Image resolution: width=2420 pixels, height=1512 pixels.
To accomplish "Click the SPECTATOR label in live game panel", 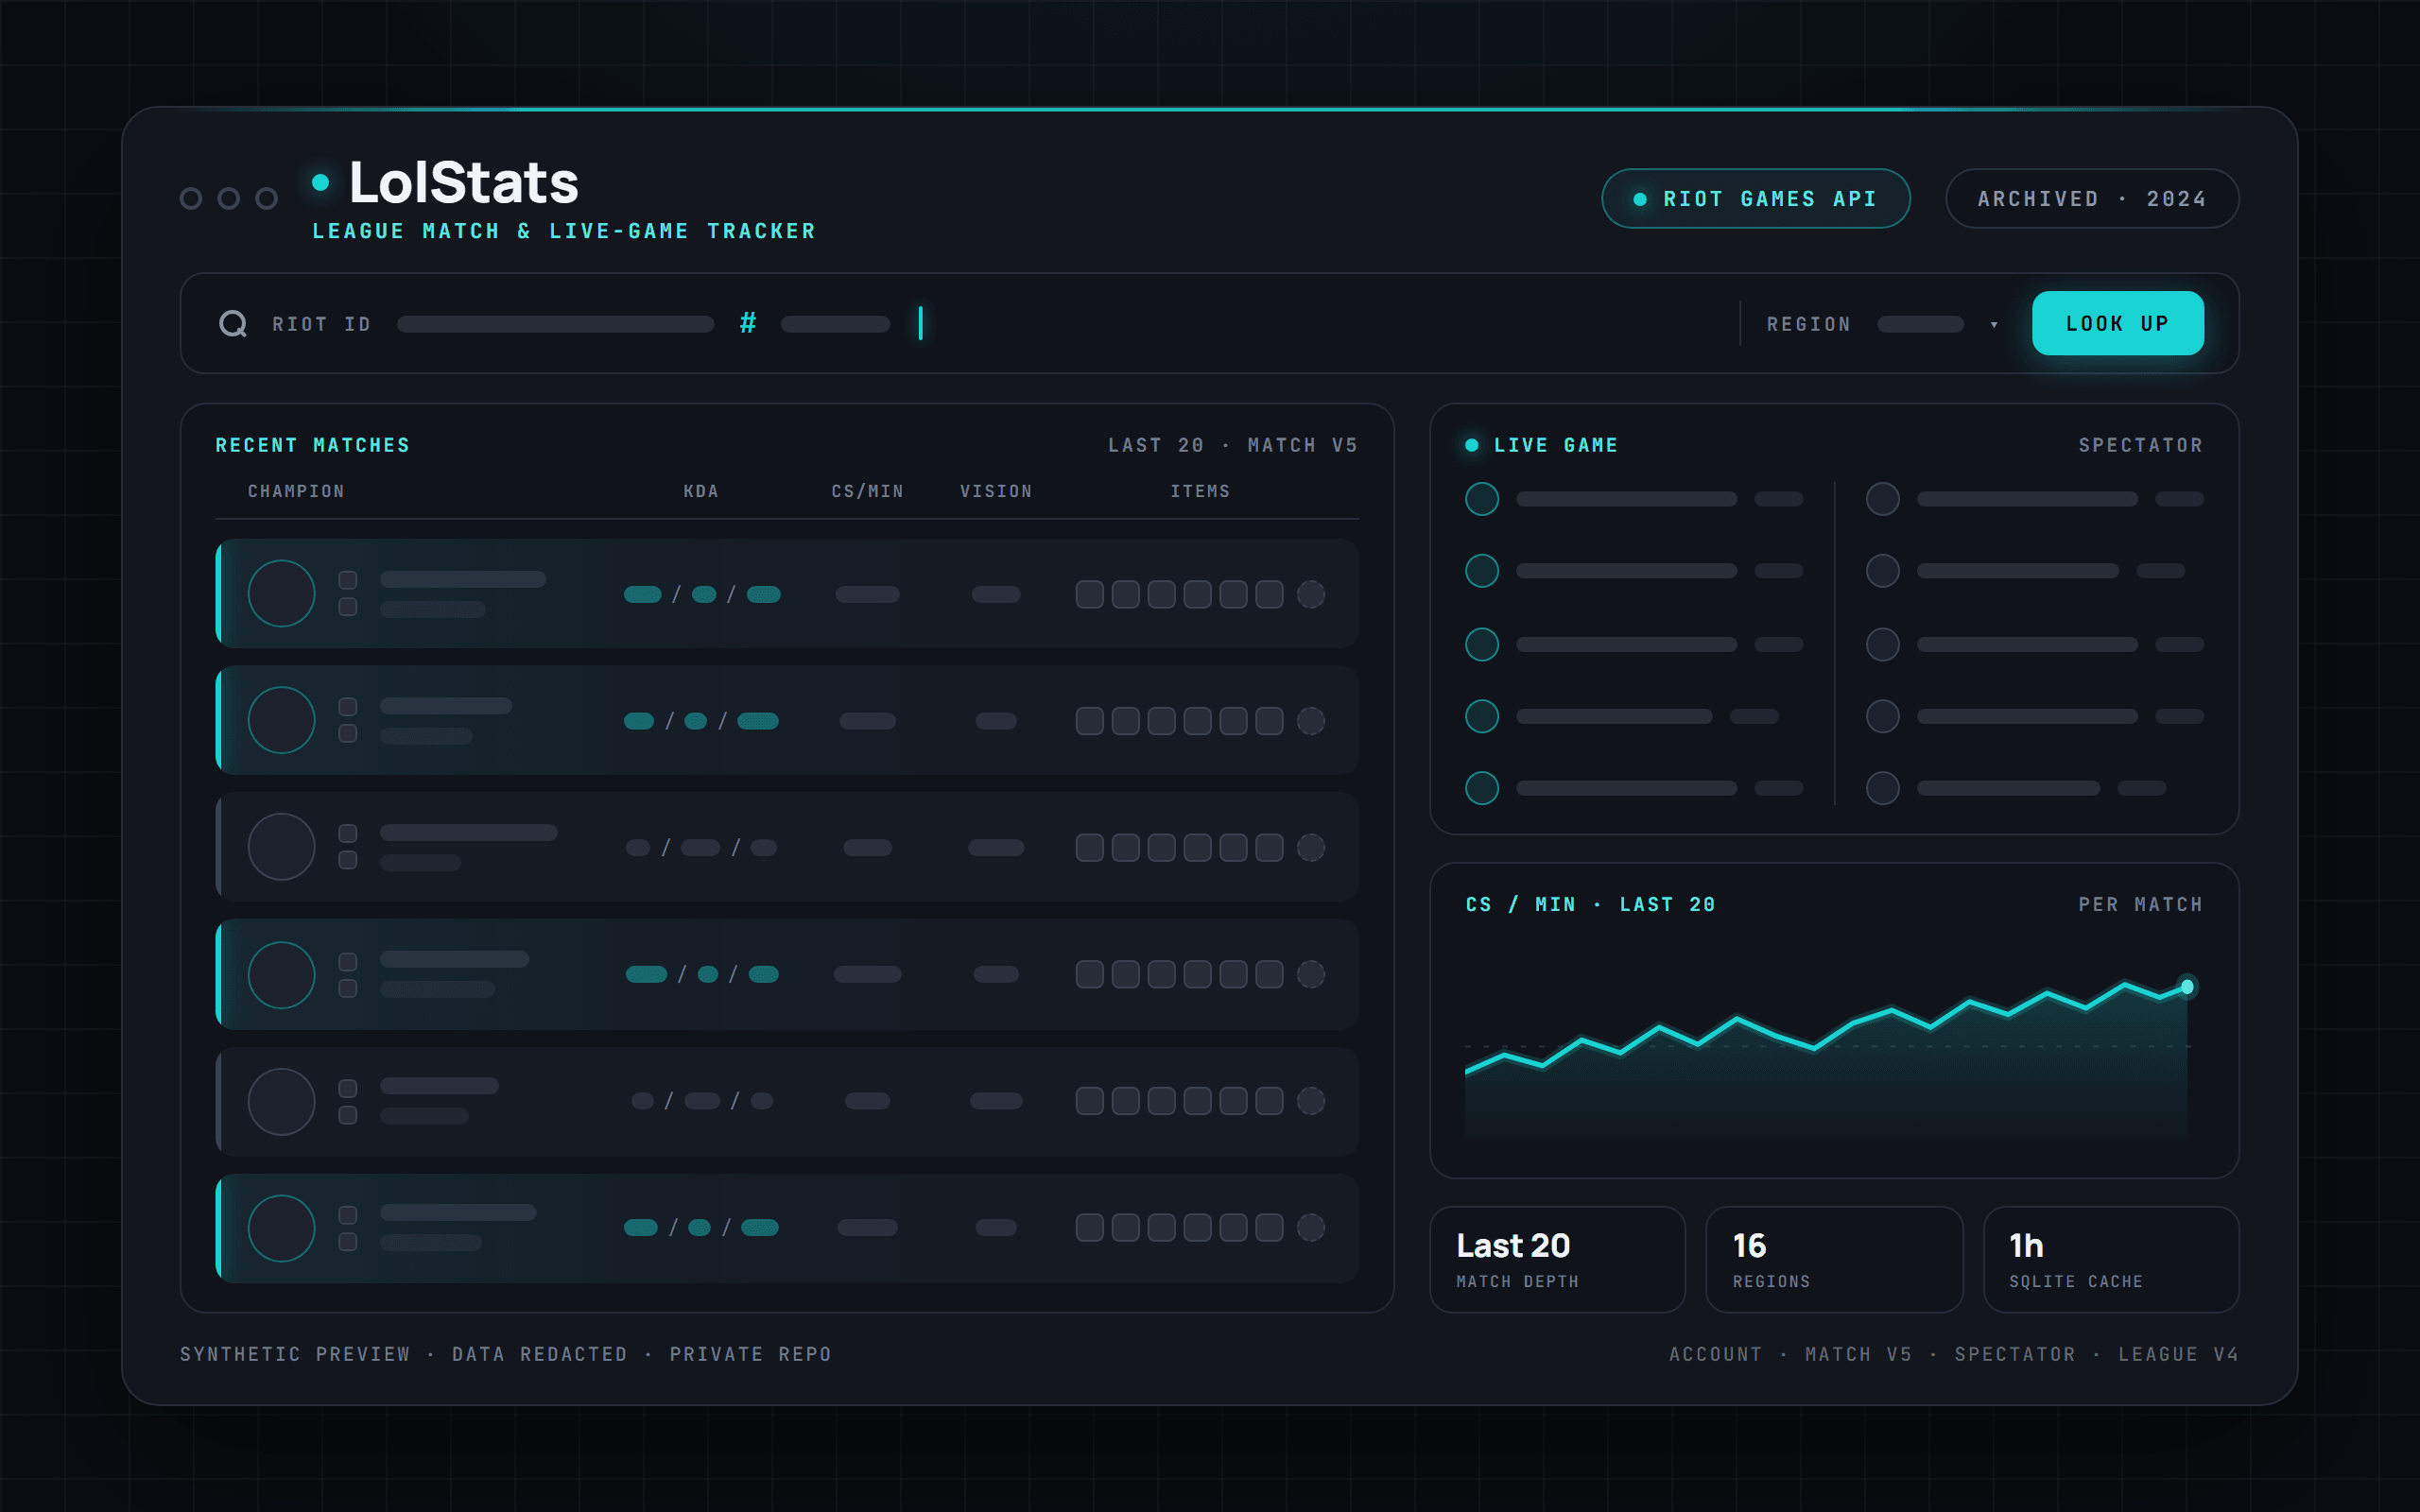I will (2141, 445).
